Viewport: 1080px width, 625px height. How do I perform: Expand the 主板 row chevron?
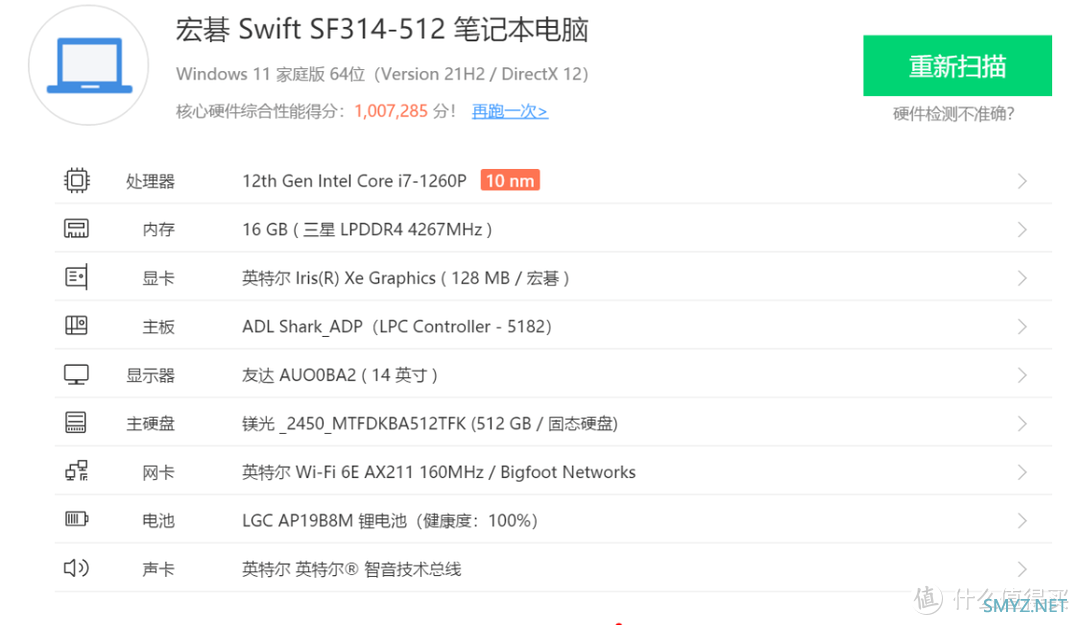click(1022, 327)
